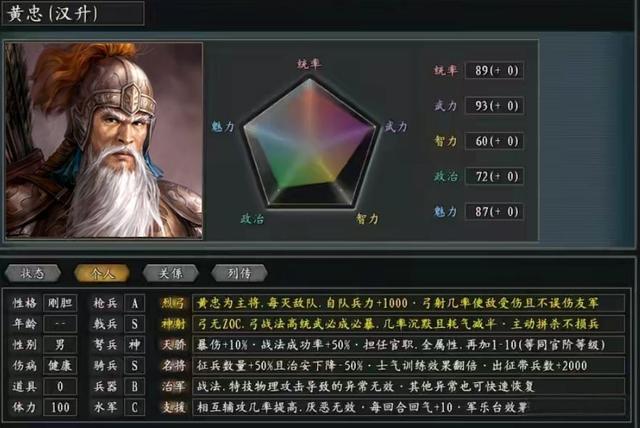Select the 统率 value box showing 89
This screenshot has width=640, height=428.
pos(494,71)
